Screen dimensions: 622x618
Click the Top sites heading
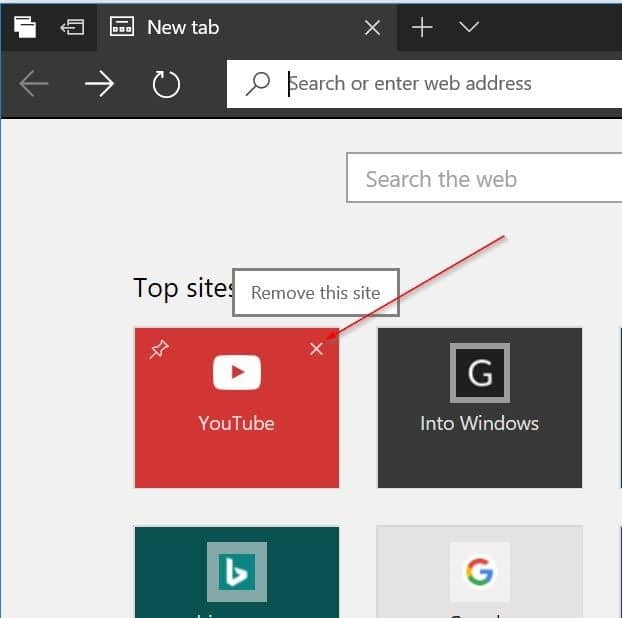[183, 288]
